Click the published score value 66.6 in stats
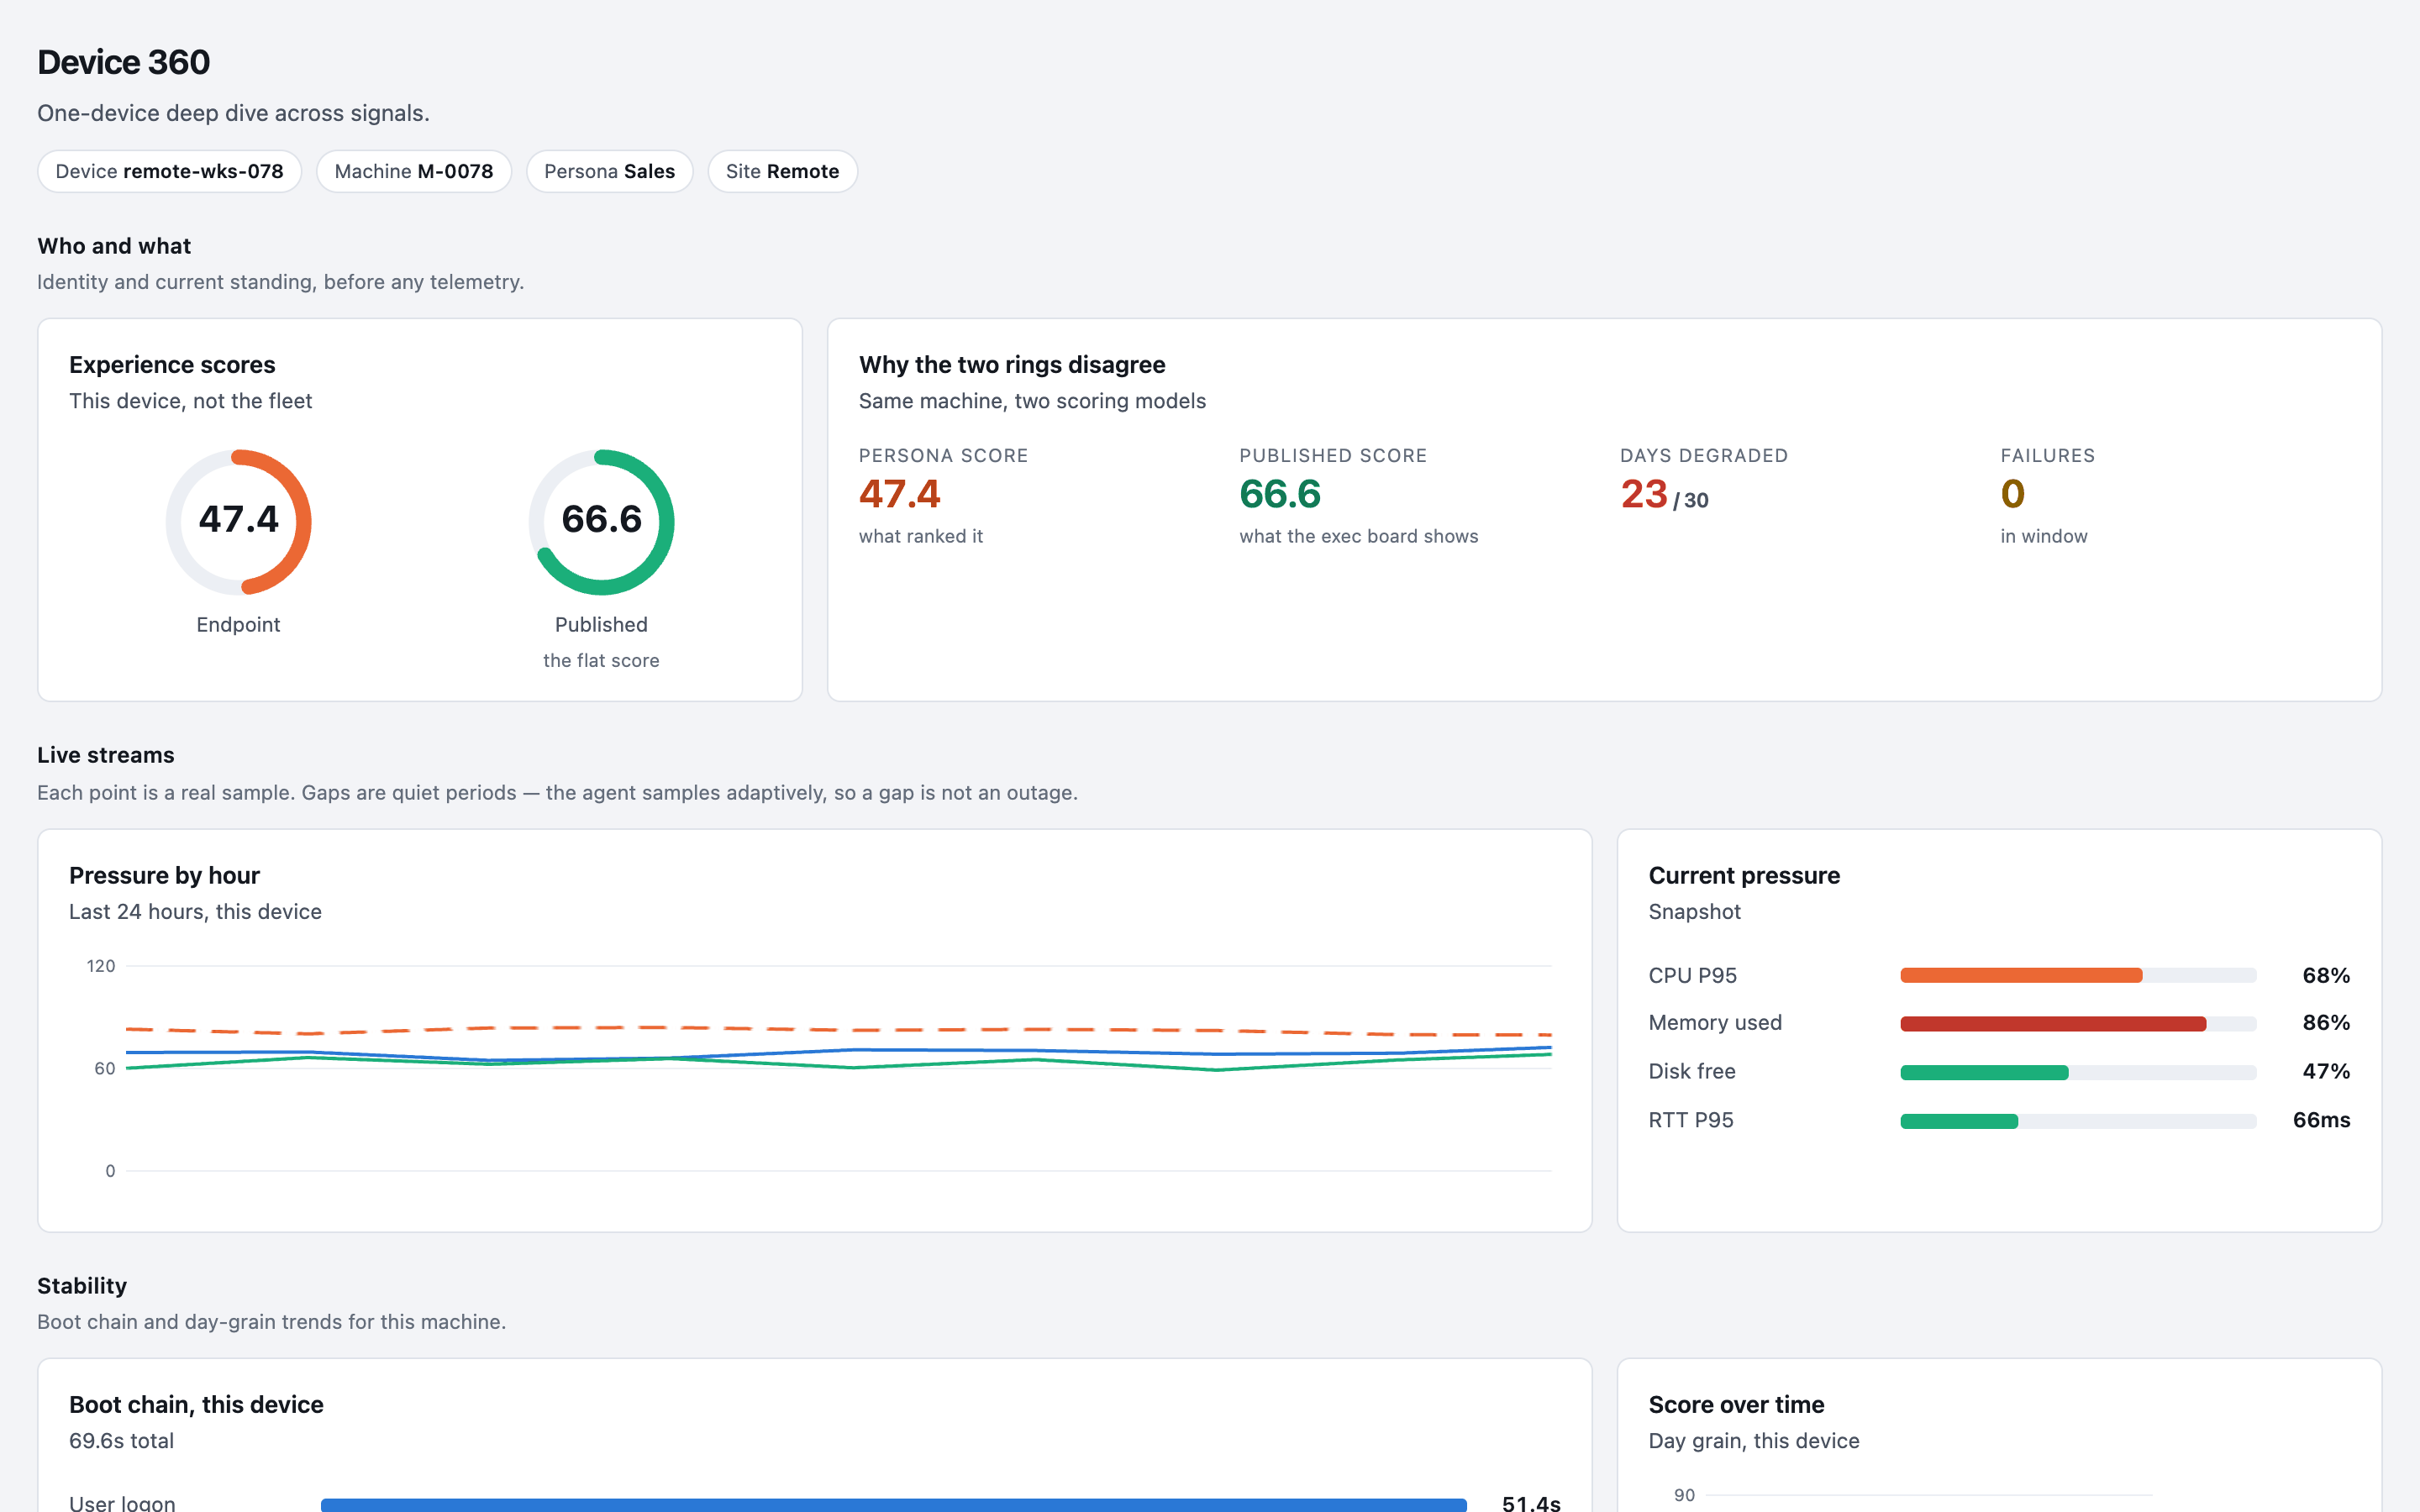The height and width of the screenshot is (1512, 2420). [1280, 494]
